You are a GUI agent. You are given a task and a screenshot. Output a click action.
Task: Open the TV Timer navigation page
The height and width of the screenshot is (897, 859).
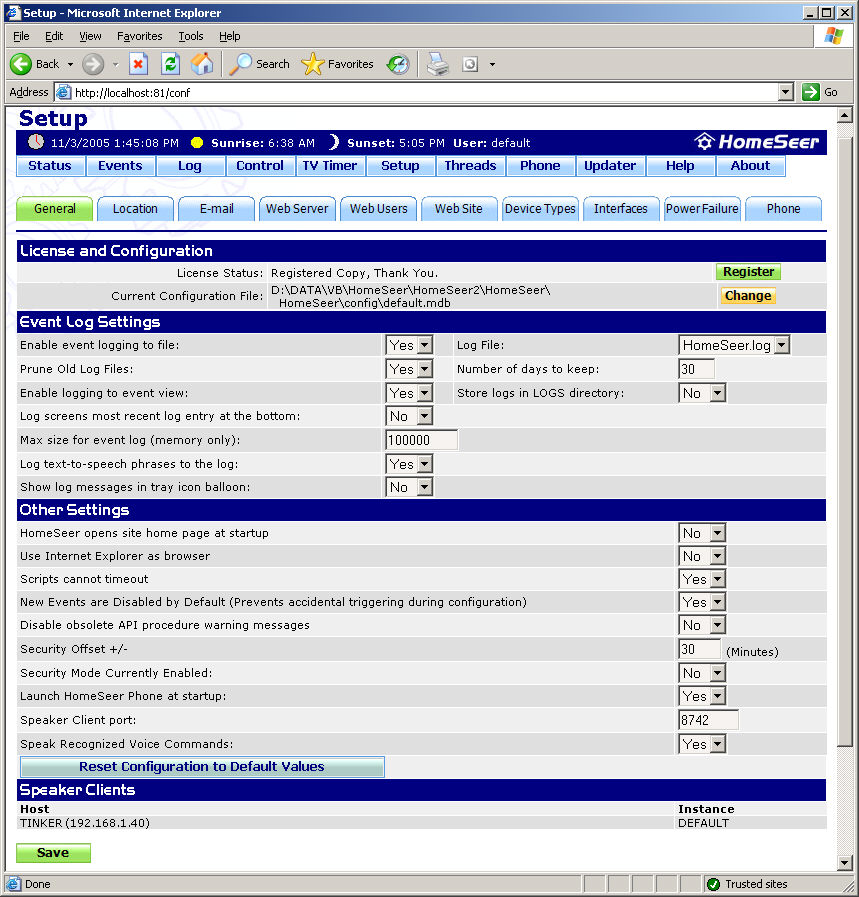(330, 166)
